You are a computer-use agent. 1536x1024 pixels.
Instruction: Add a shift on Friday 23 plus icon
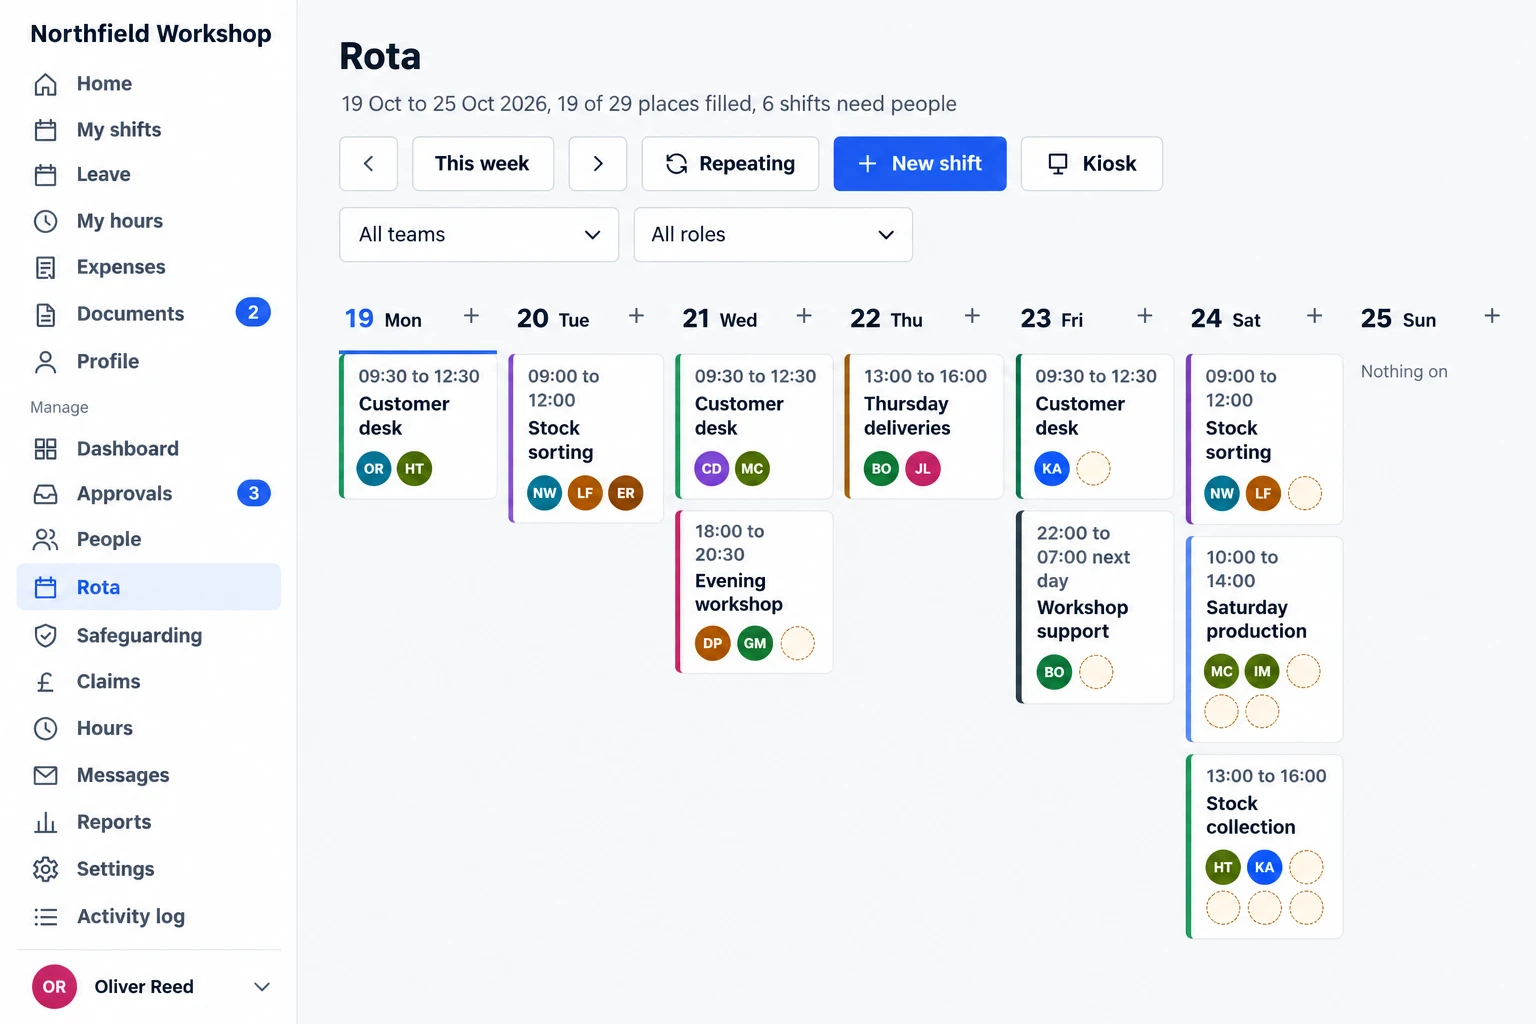(x=1145, y=316)
